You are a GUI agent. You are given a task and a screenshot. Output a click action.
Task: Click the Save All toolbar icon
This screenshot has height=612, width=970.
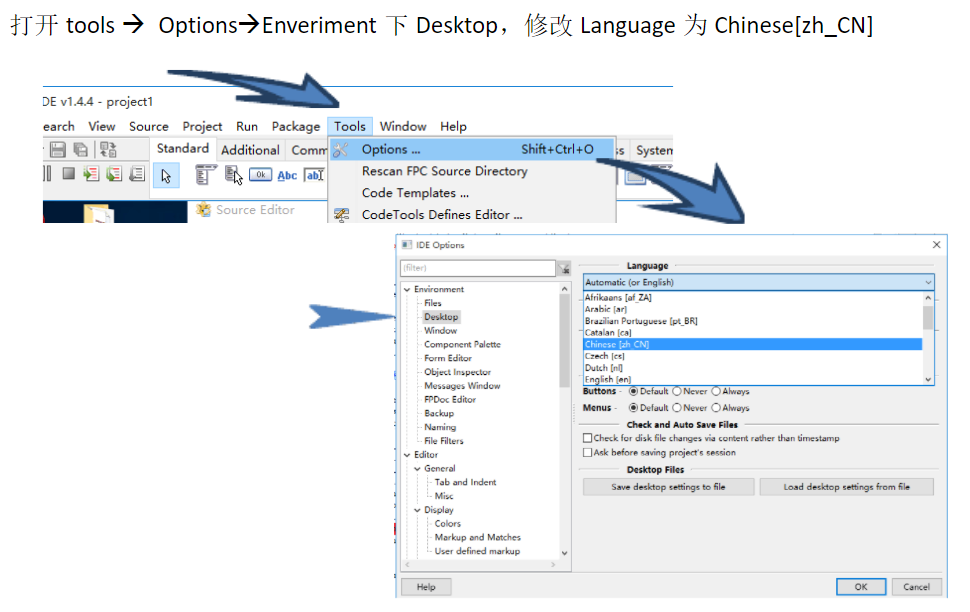(x=80, y=149)
